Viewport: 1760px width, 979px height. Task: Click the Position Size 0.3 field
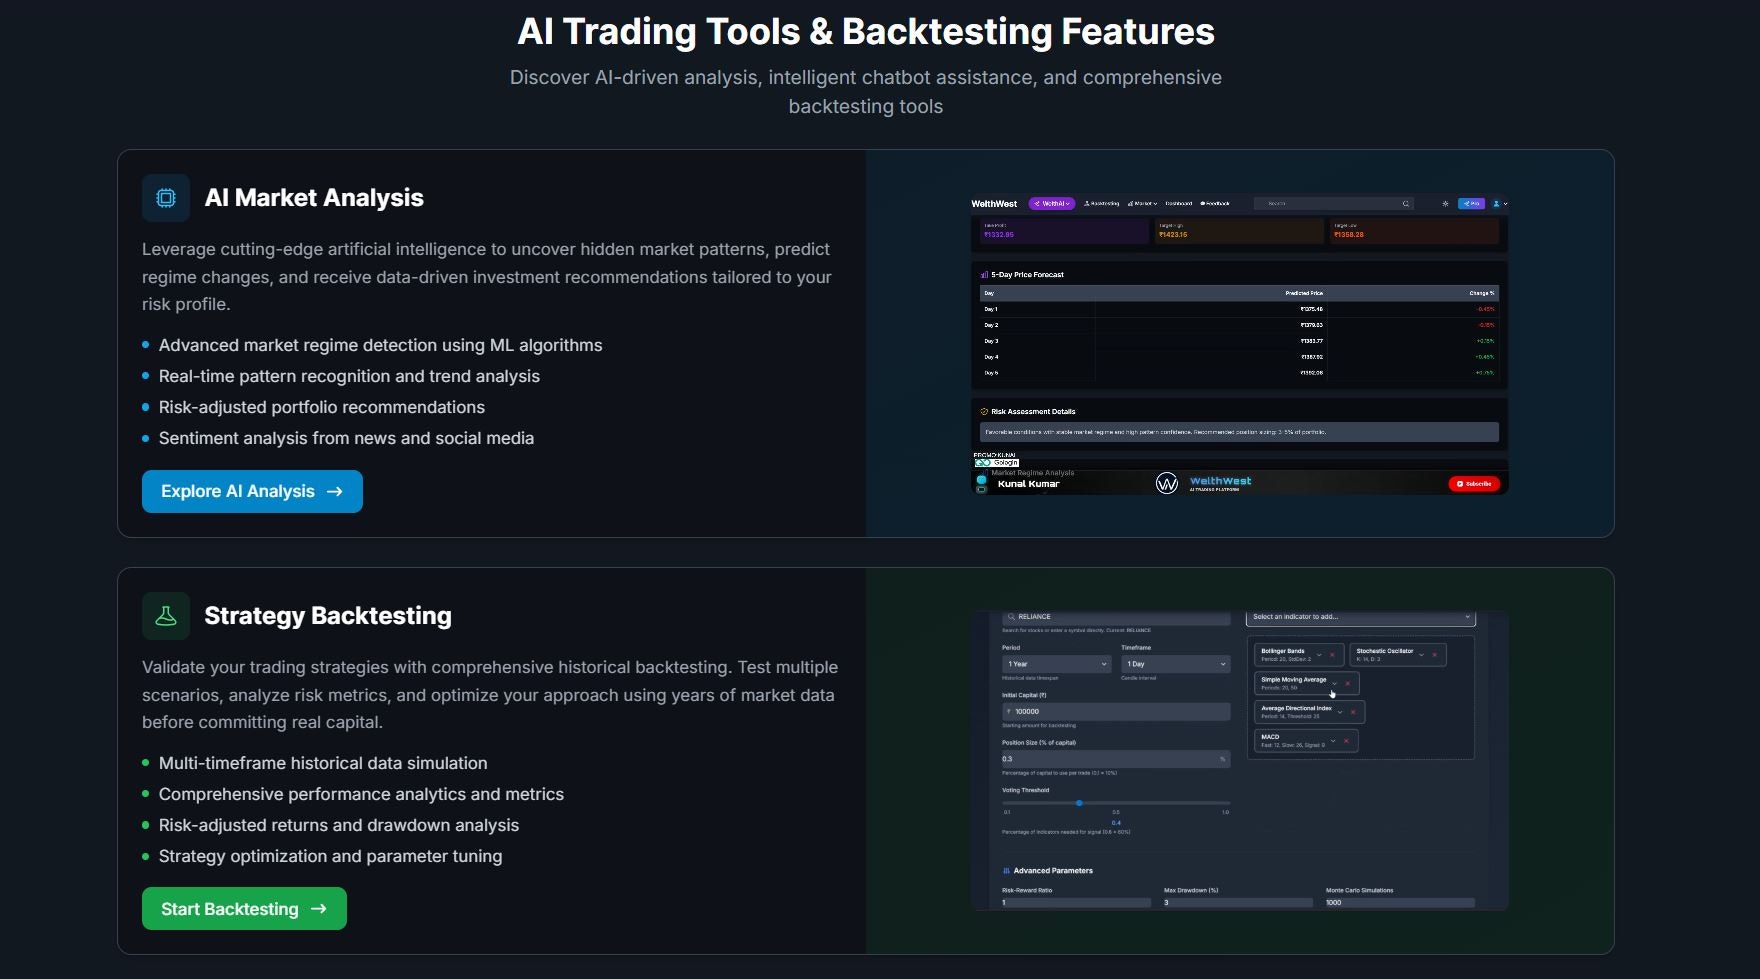coord(1116,759)
